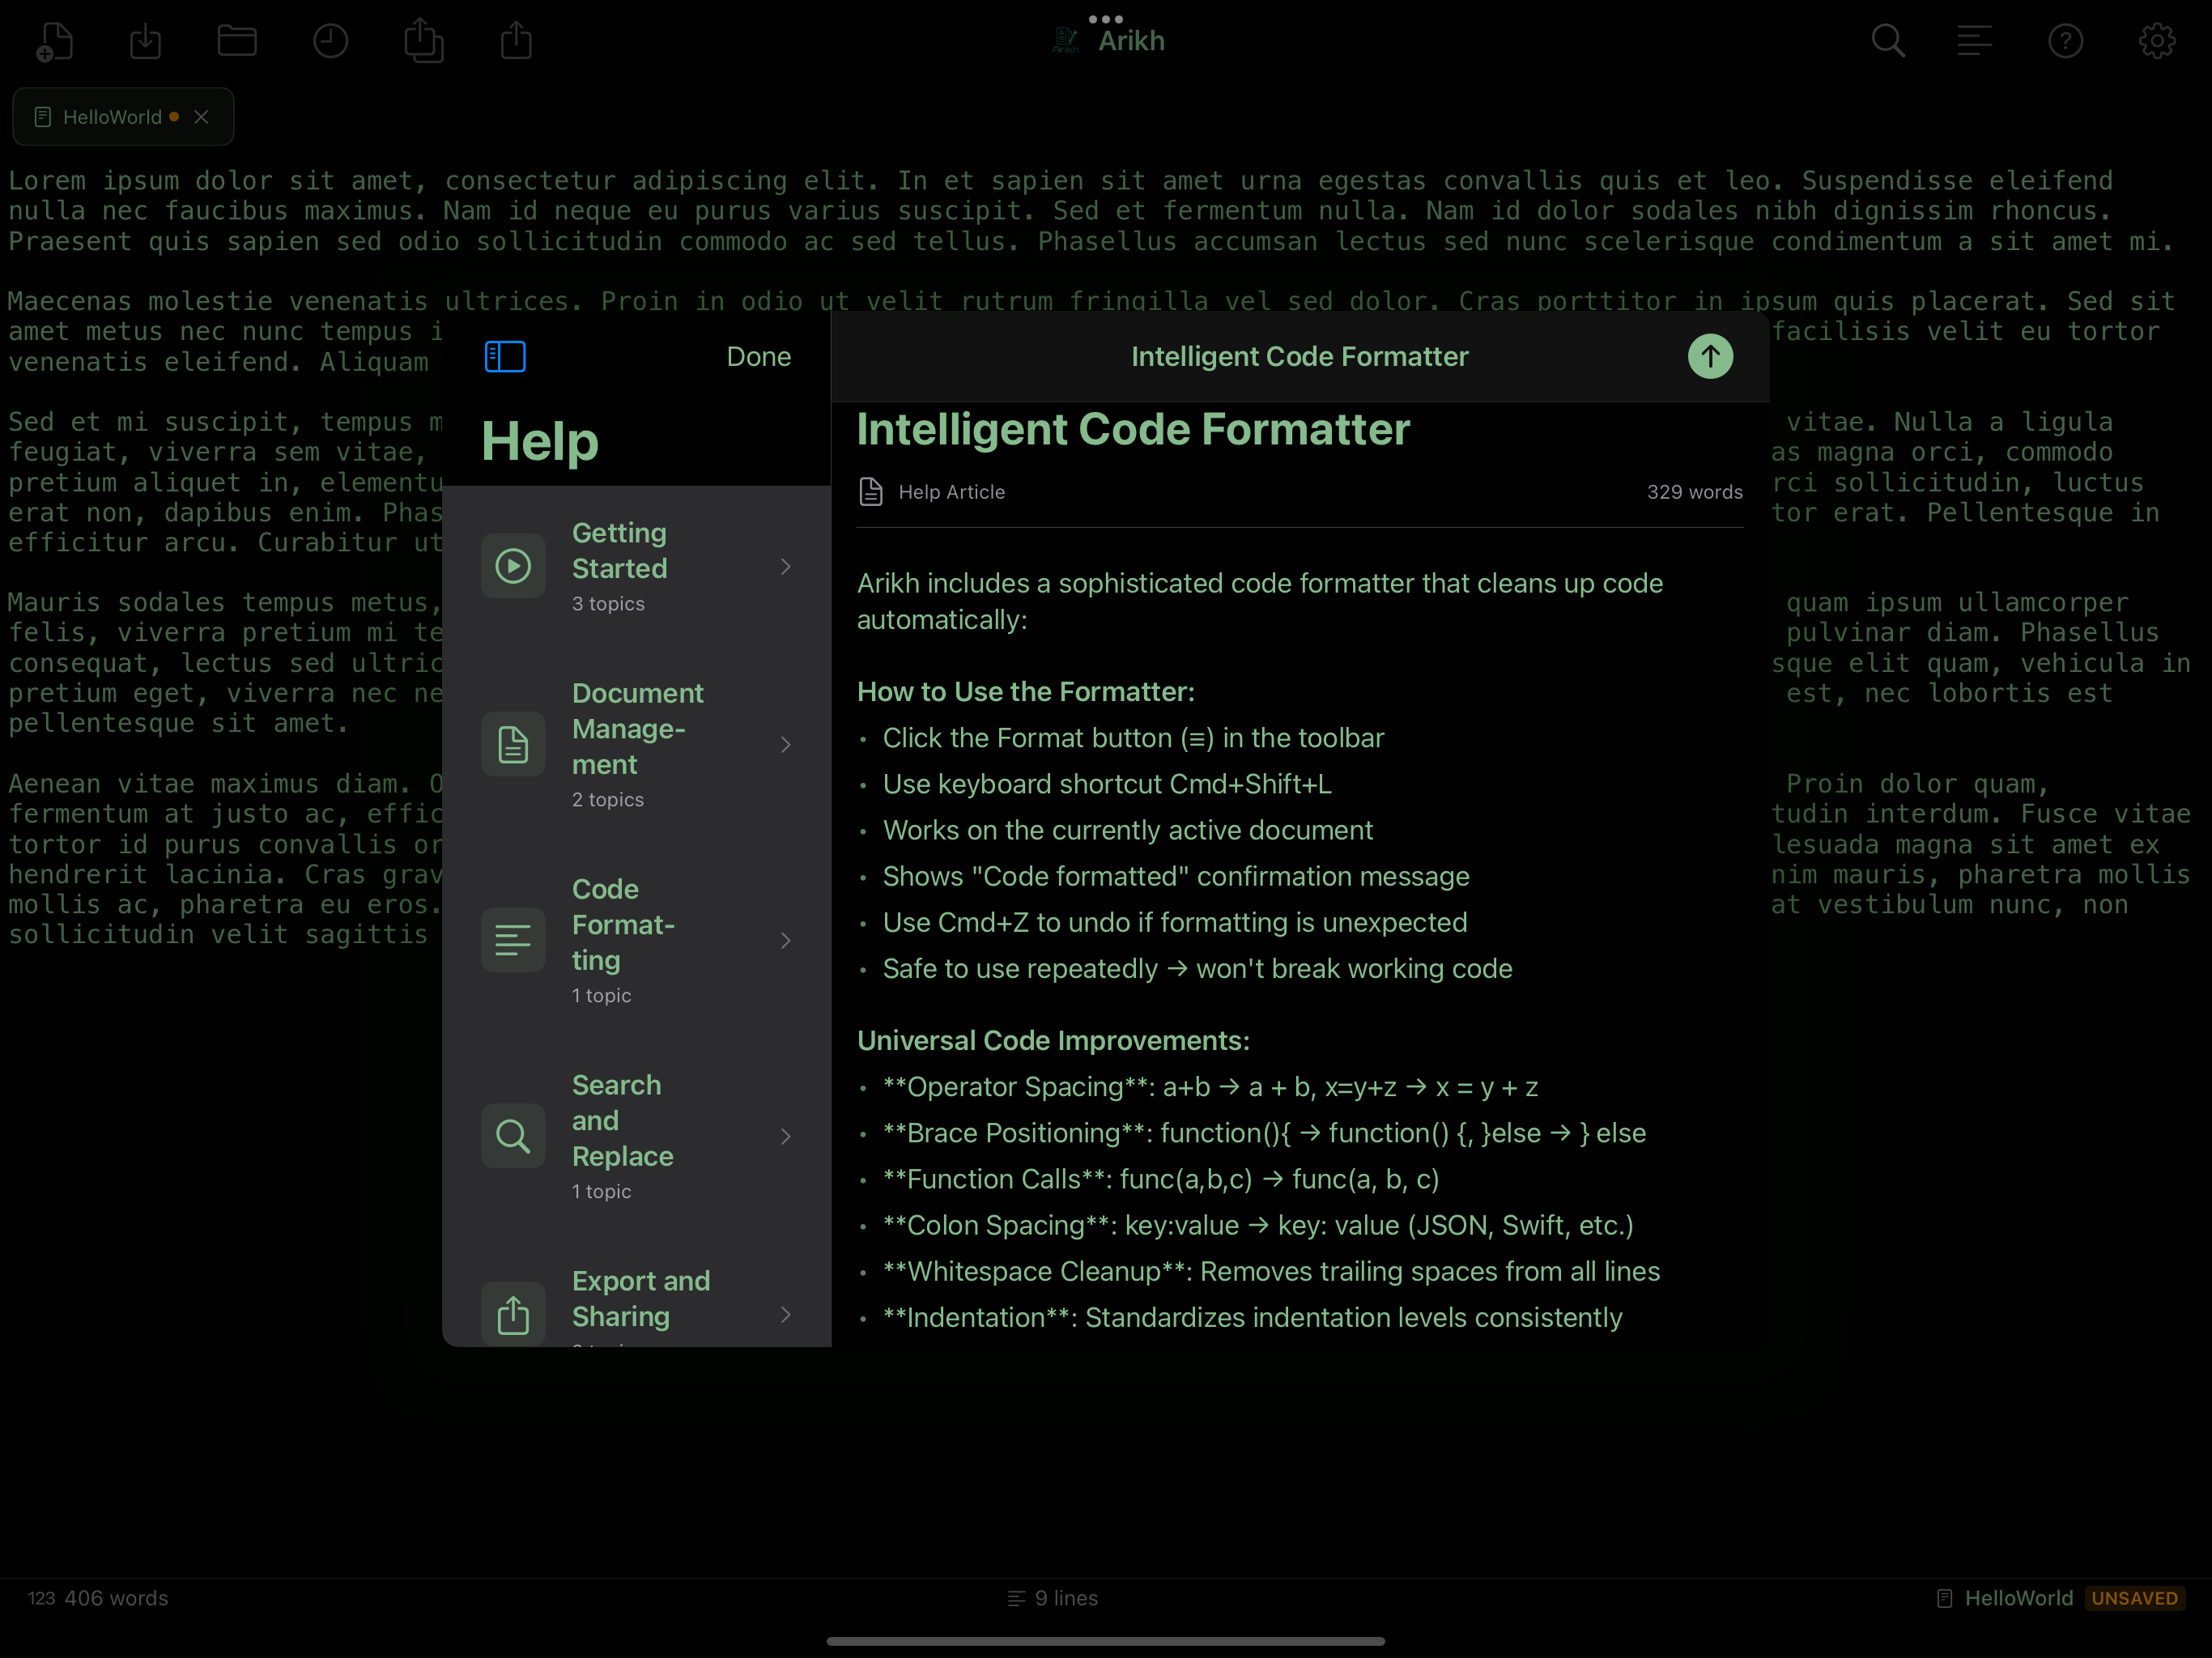The image size is (2212, 1658).
Task: Create a new document from the toolbar
Action: tap(54, 41)
